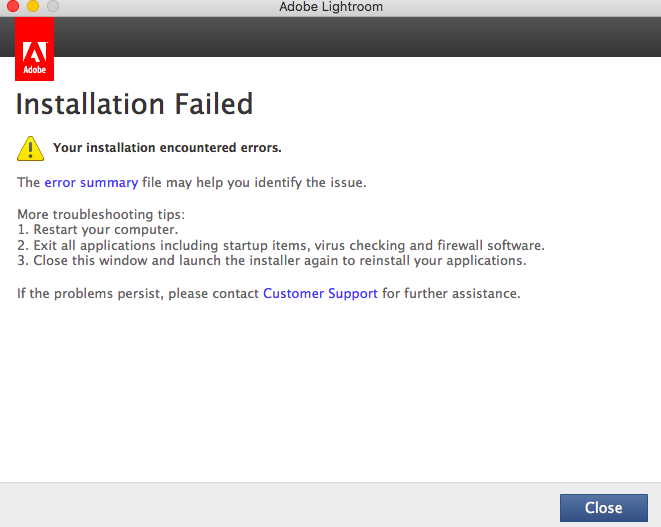
Task: Click the 'Exit all applications' tip line
Action: (x=281, y=245)
